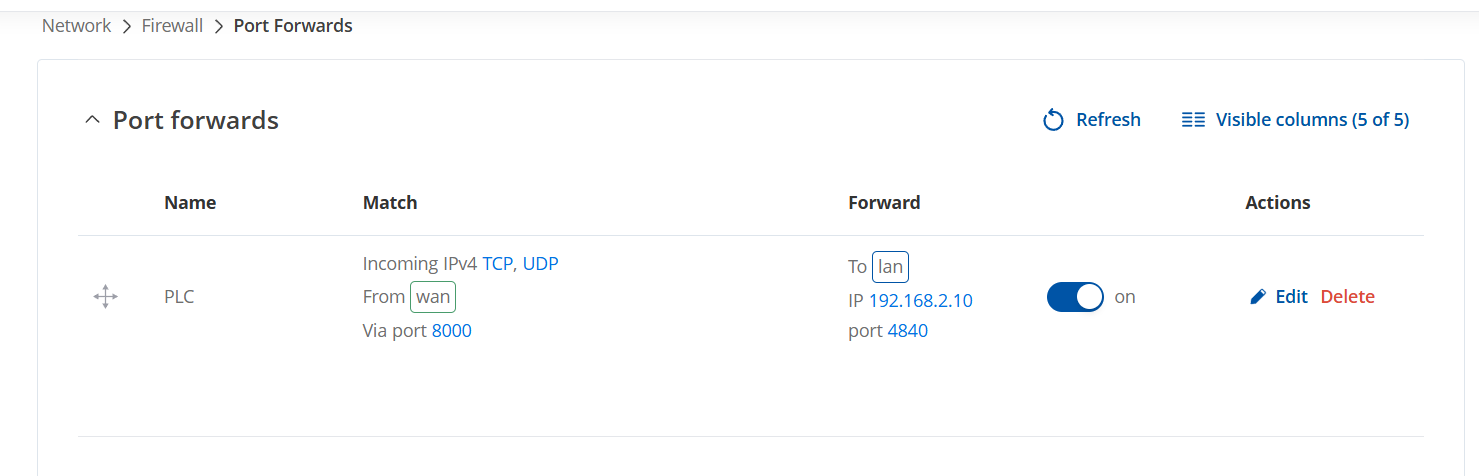Click the forward port 4840 link
The width and height of the screenshot is (1479, 476).
[x=907, y=330]
